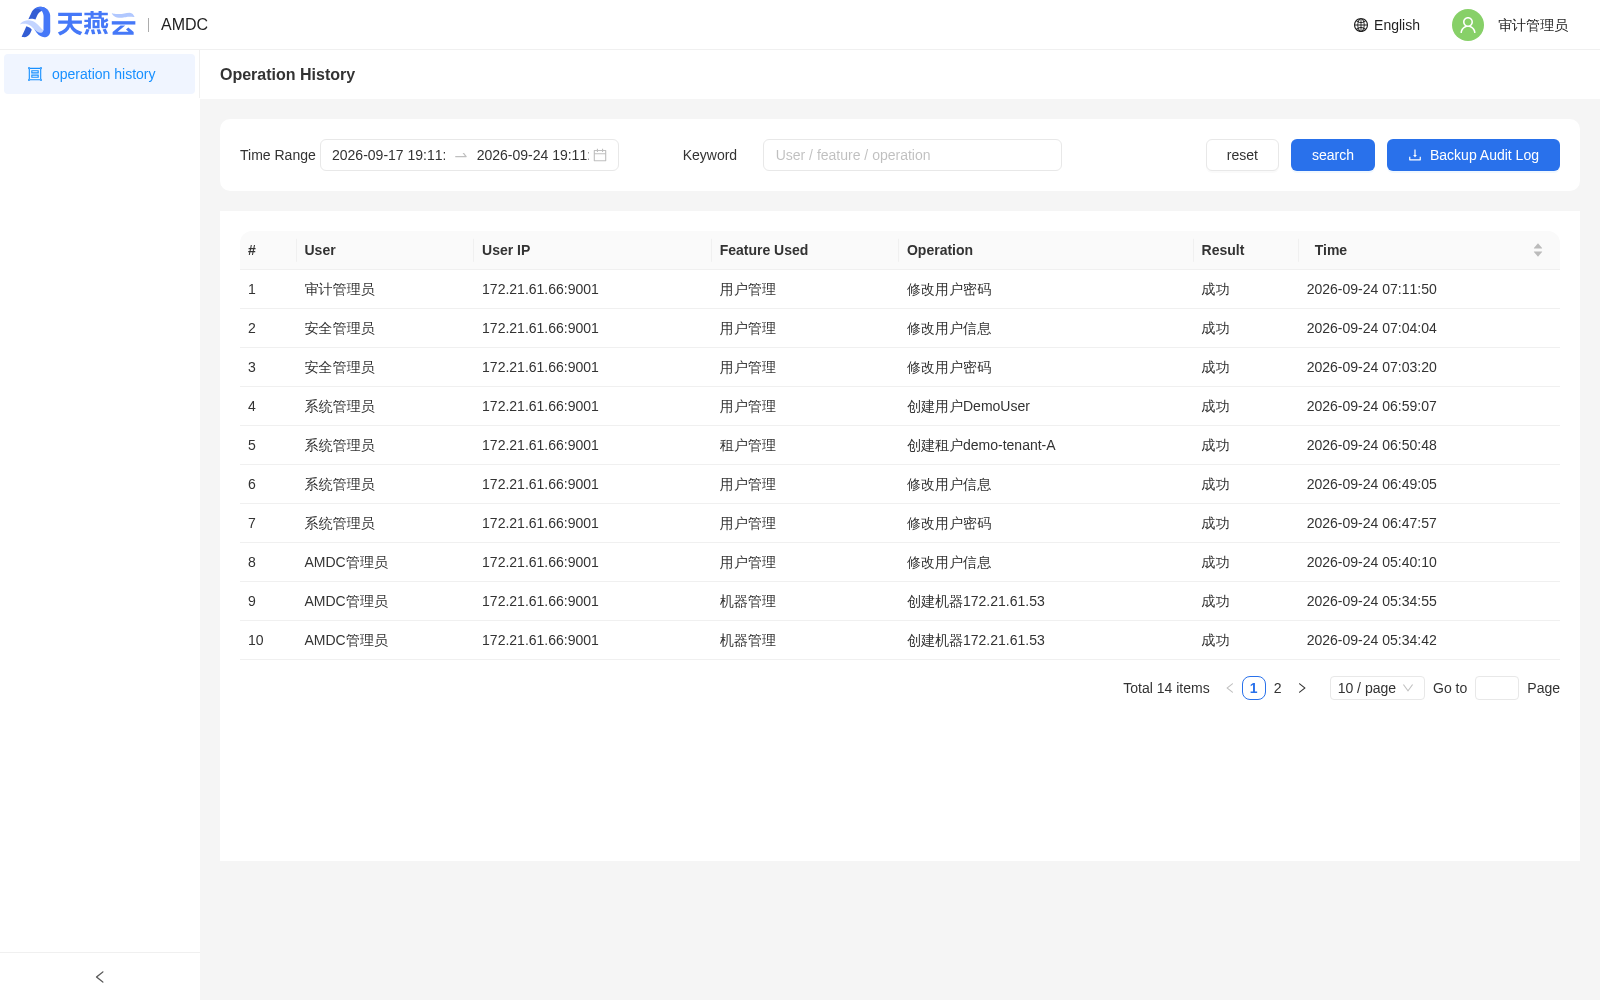
Task: Click the reset button
Action: coord(1242,155)
